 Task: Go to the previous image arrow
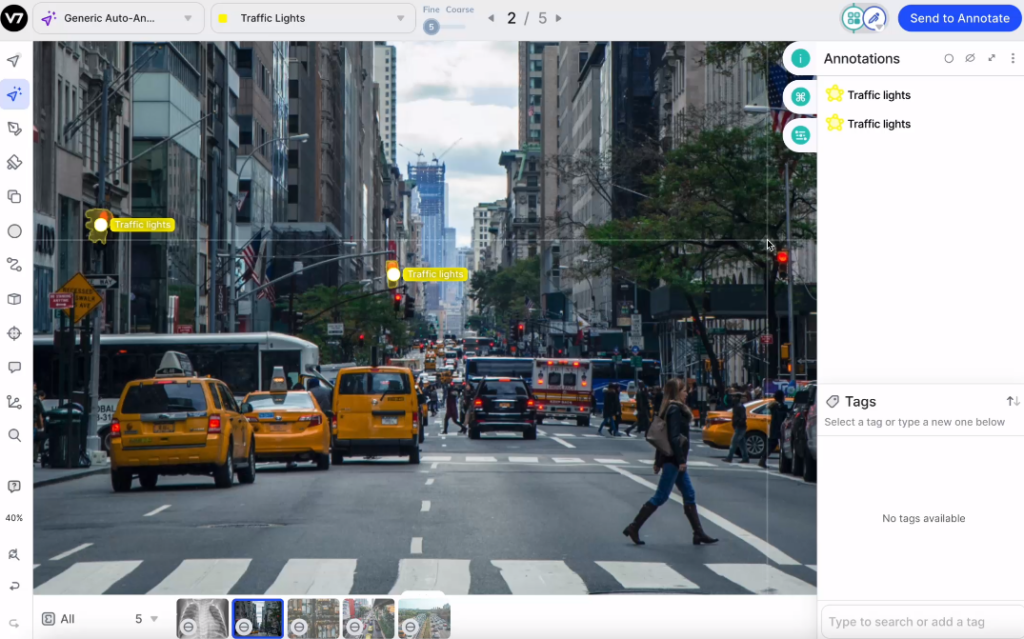tap(491, 18)
